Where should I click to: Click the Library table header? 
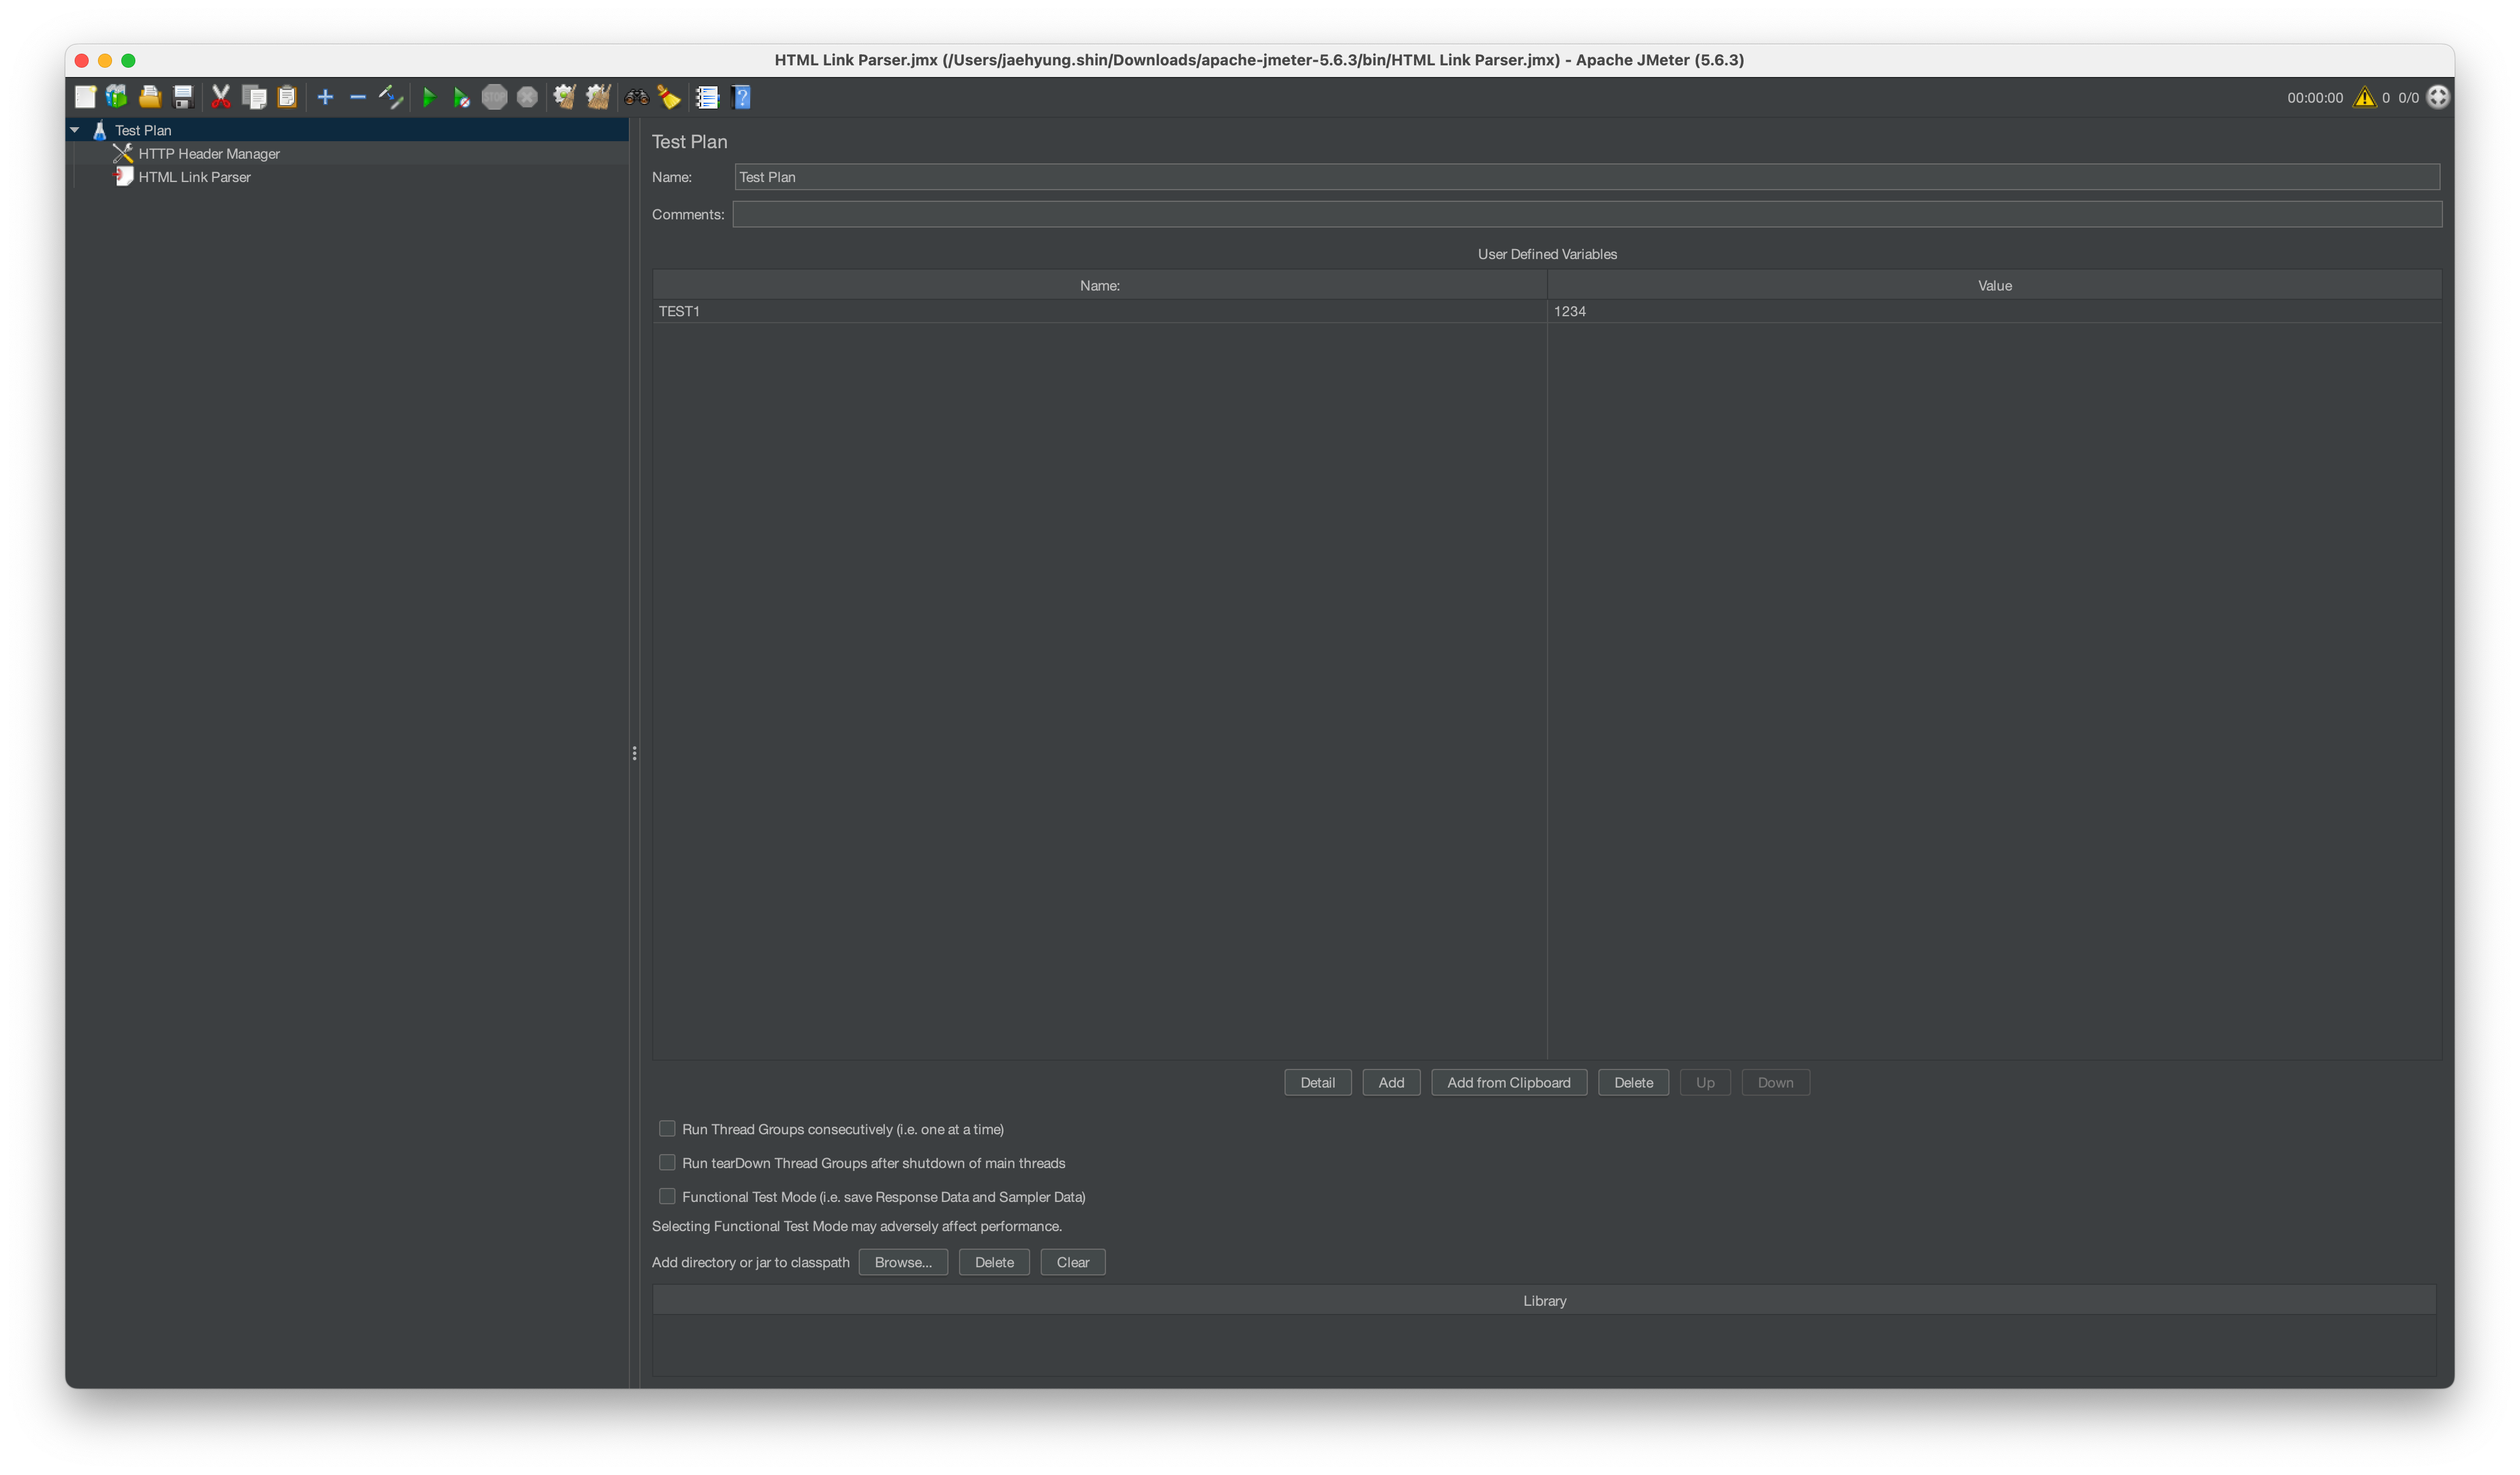point(1544,1300)
